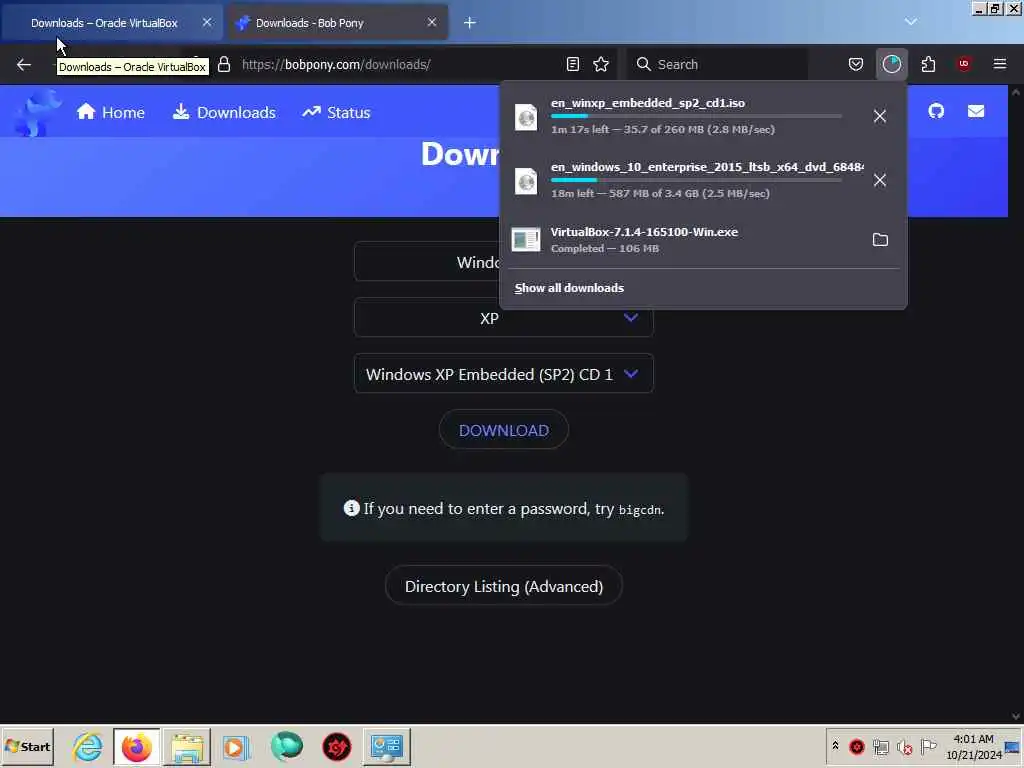Image resolution: width=1024 pixels, height=768 pixels.
Task: Open the Windows Start button
Action: [27, 746]
